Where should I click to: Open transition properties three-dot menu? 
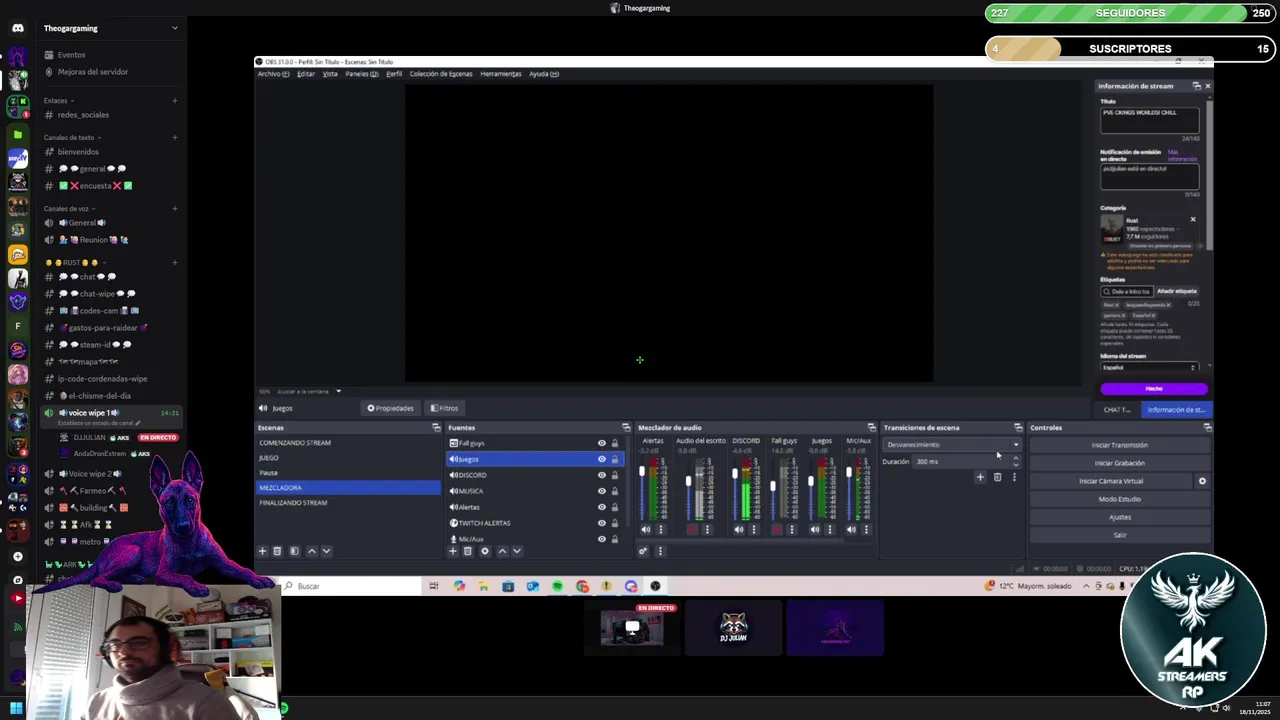(1014, 478)
